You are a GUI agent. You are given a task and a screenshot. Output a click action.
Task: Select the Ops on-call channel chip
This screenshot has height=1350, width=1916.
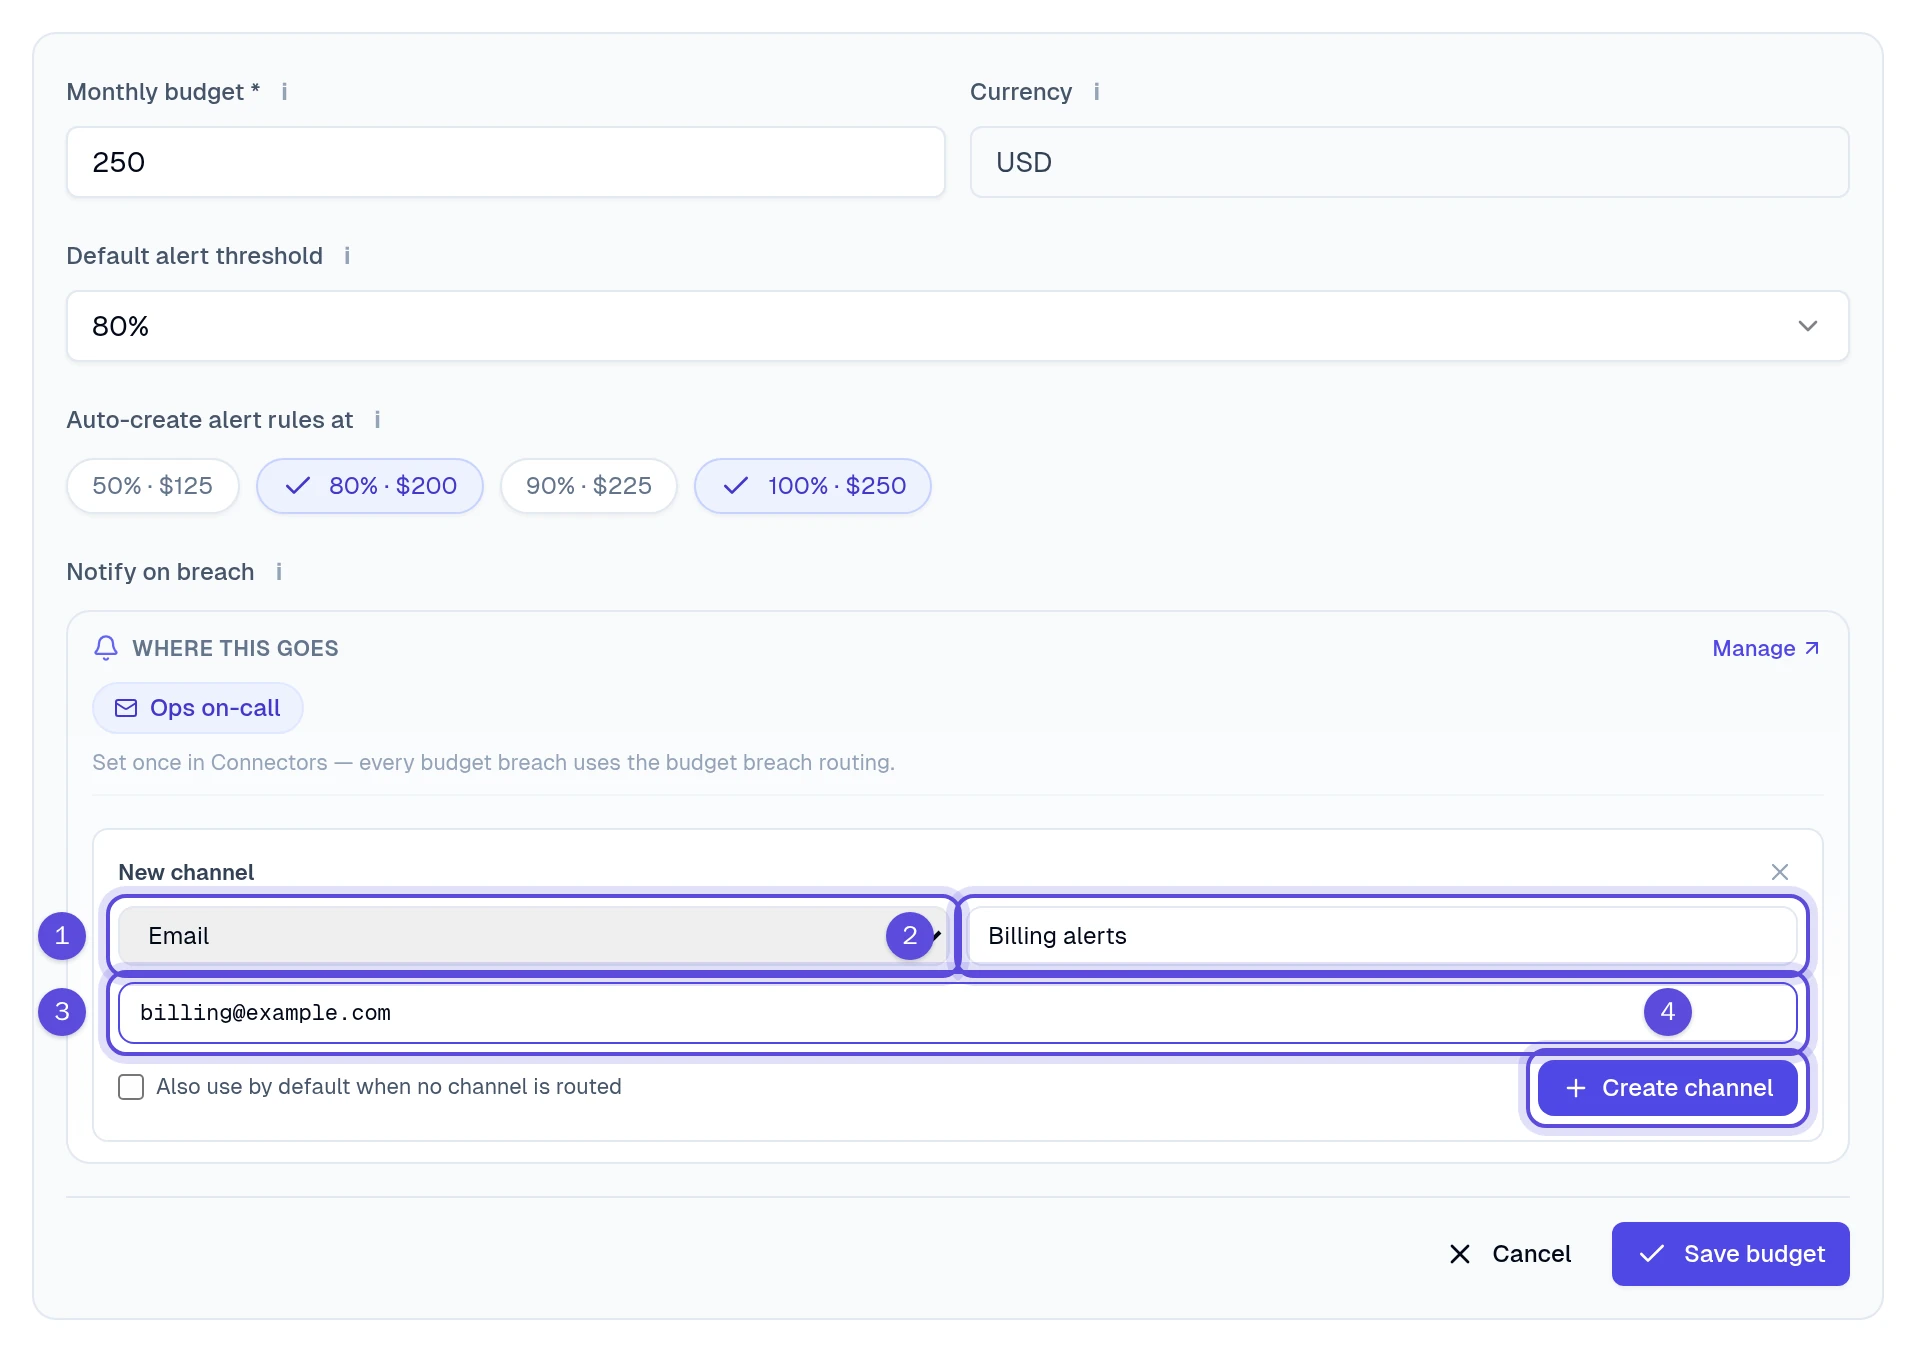point(198,708)
